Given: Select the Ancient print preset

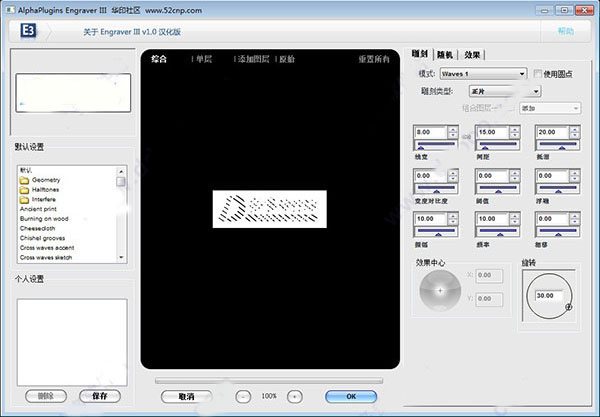Looking at the screenshot, I should pos(38,209).
